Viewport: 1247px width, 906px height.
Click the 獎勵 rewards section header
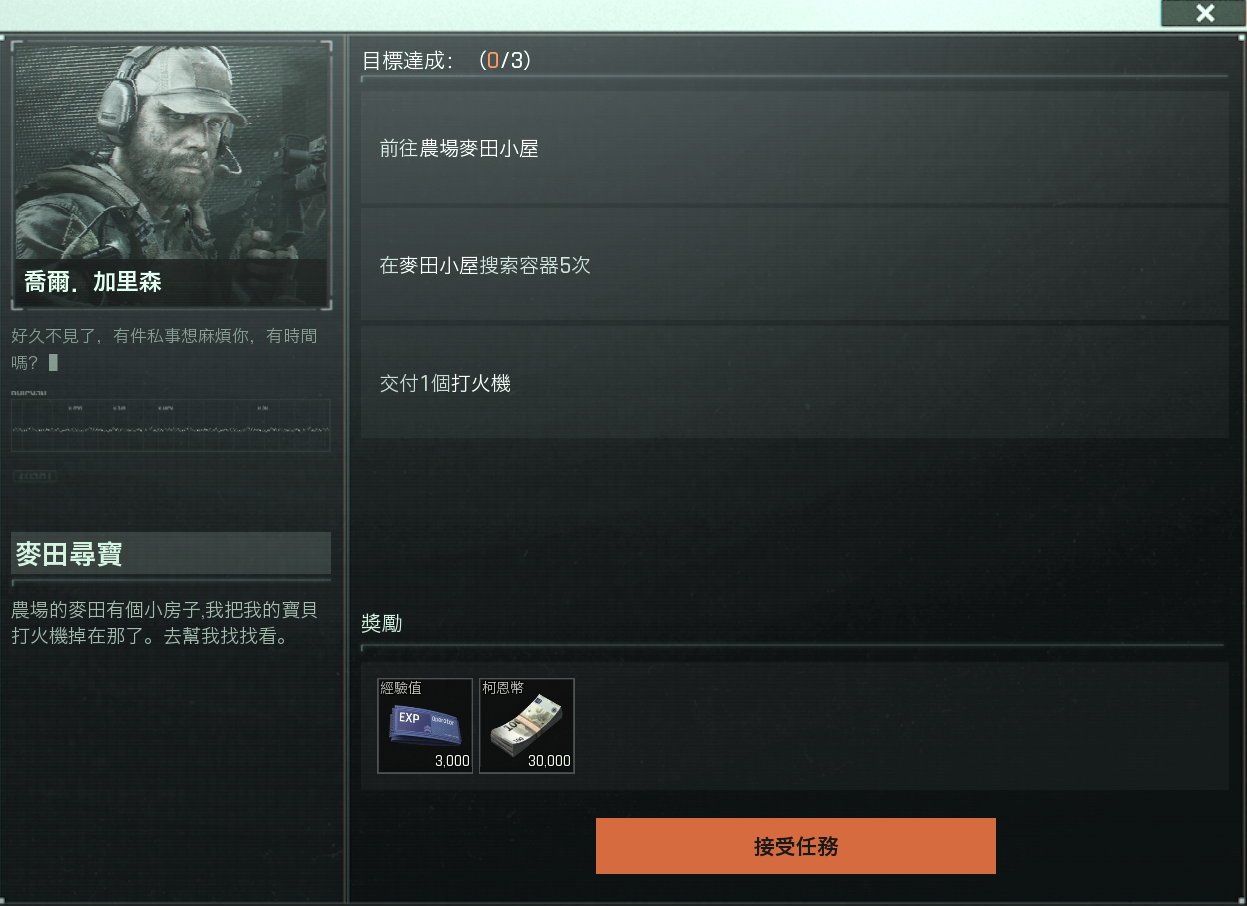coord(381,623)
